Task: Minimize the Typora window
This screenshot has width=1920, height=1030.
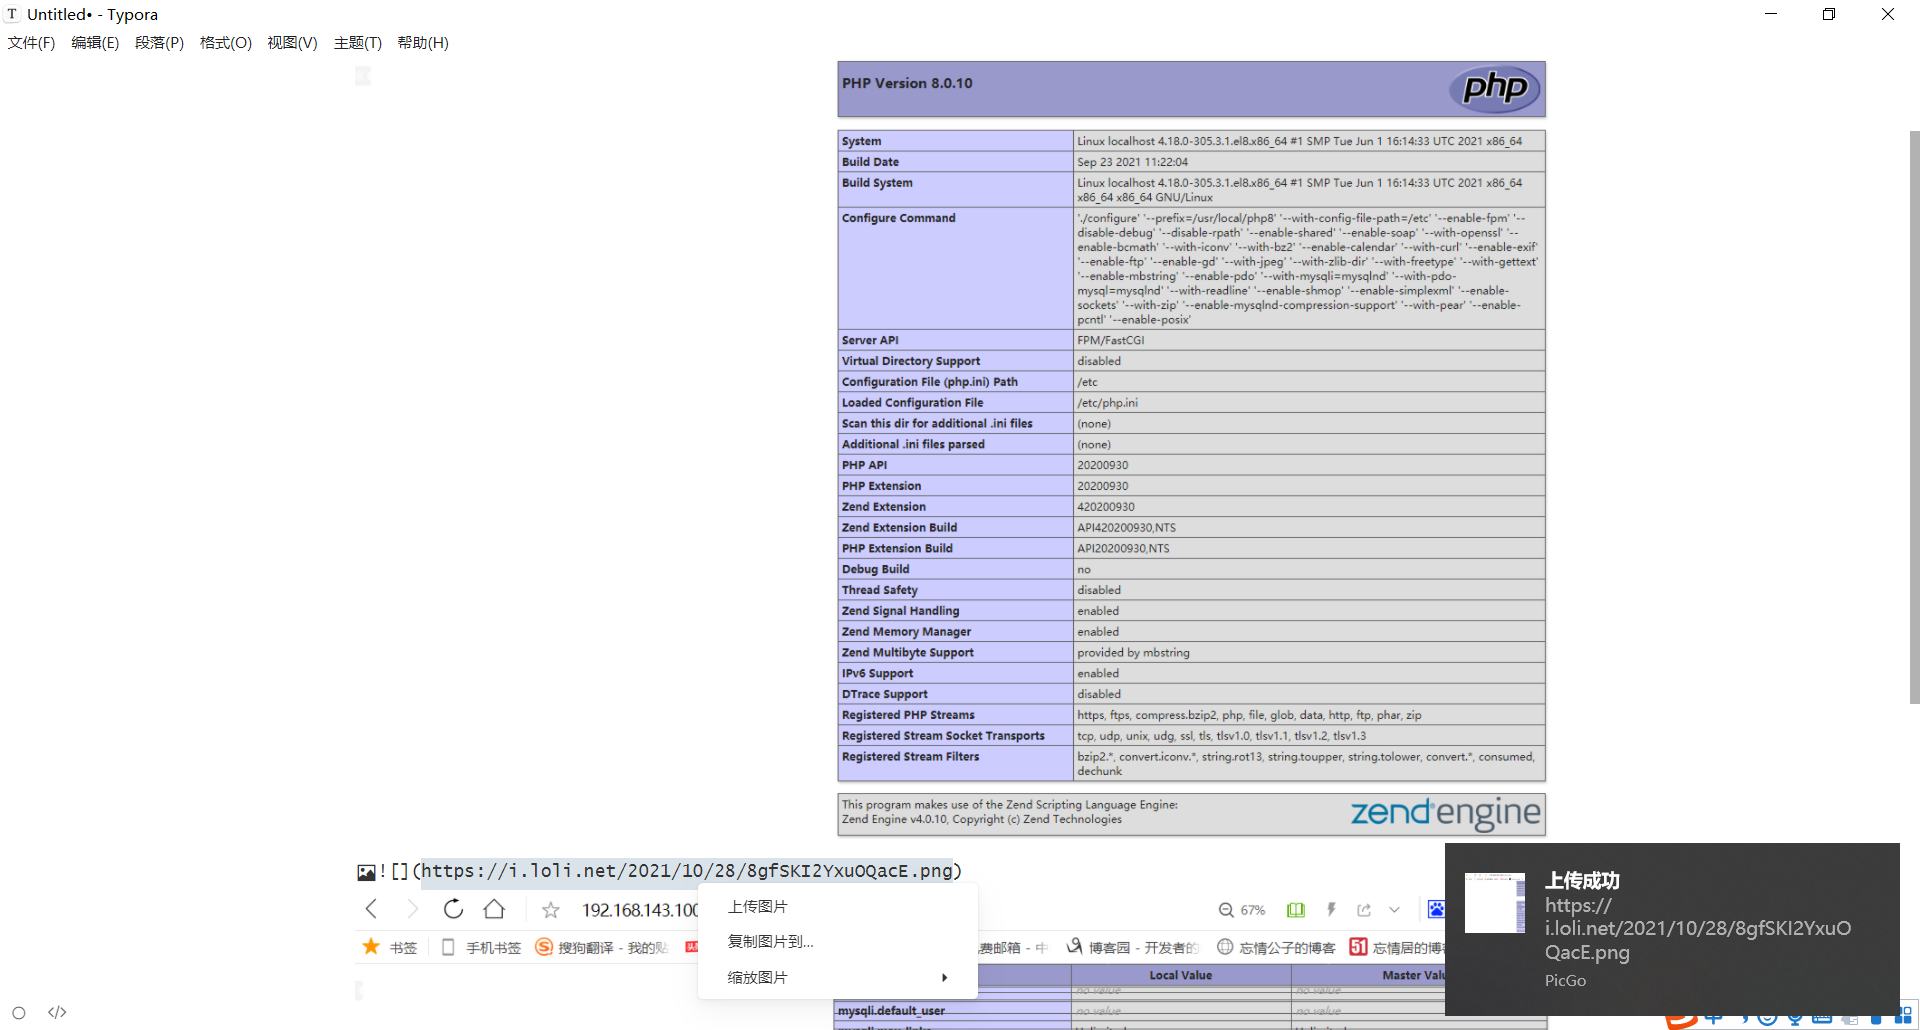Action: click(x=1771, y=14)
